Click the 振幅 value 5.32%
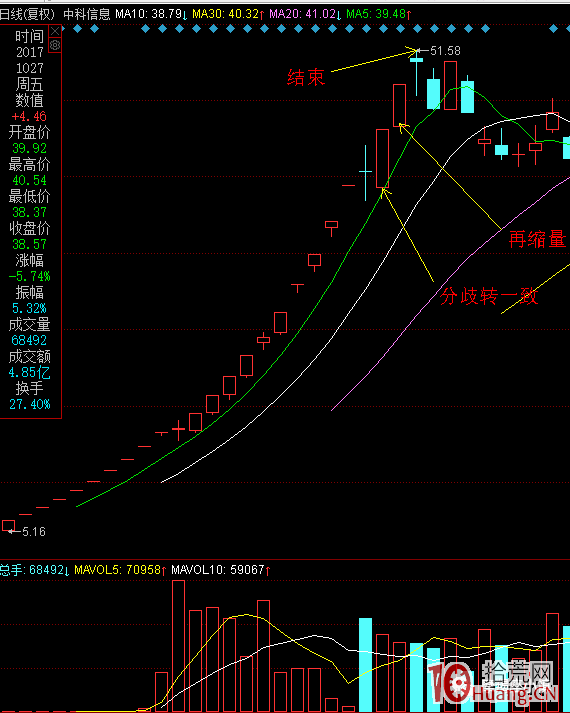 (x=30, y=308)
